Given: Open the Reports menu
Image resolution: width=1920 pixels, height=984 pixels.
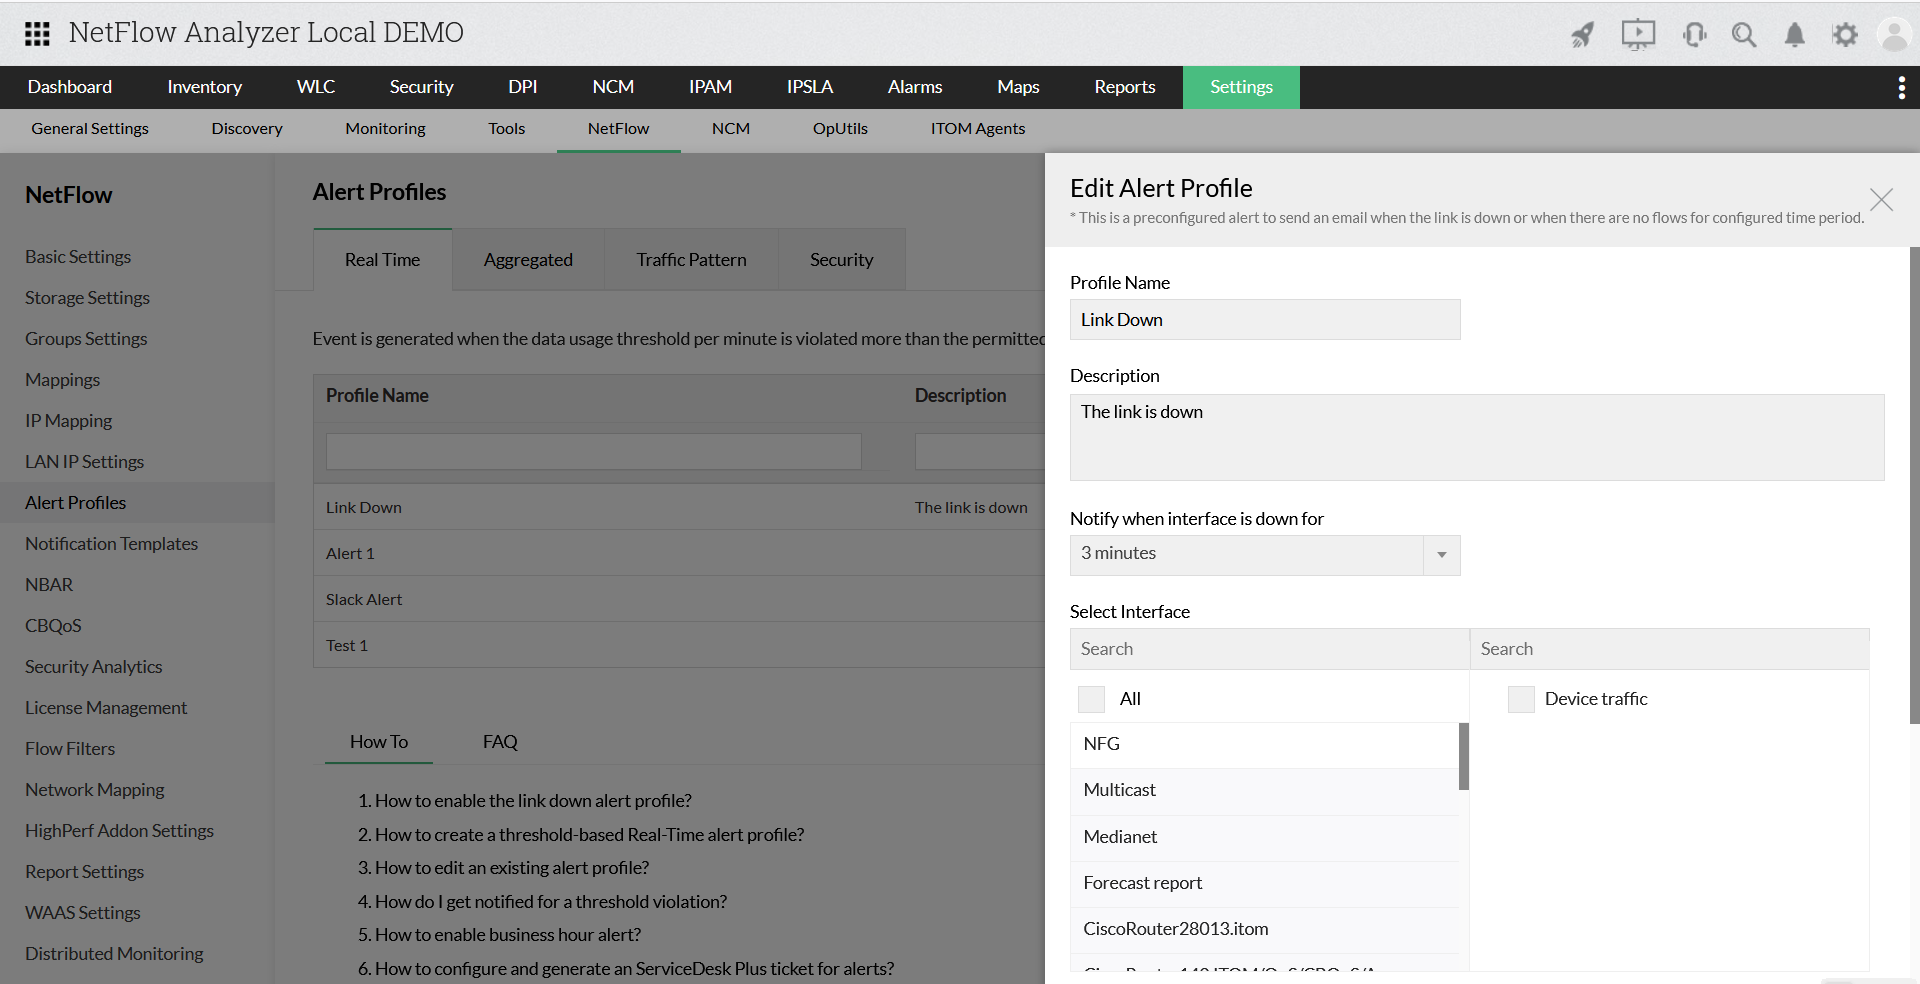Looking at the screenshot, I should tap(1125, 87).
